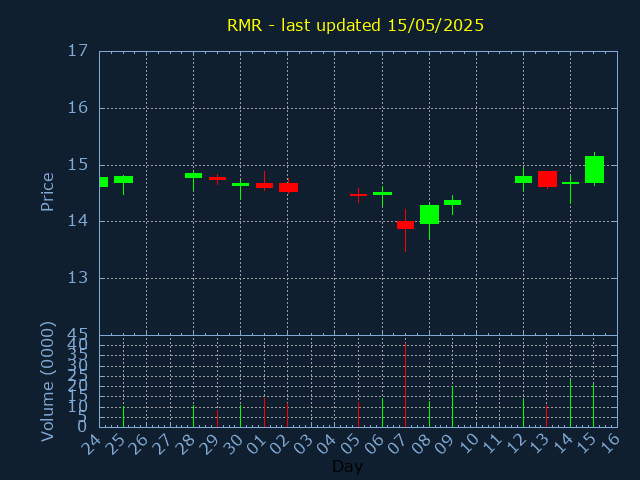Viewport: 640px width, 480px height.
Task: Select the red candlestick for day 29
Action: point(218,178)
